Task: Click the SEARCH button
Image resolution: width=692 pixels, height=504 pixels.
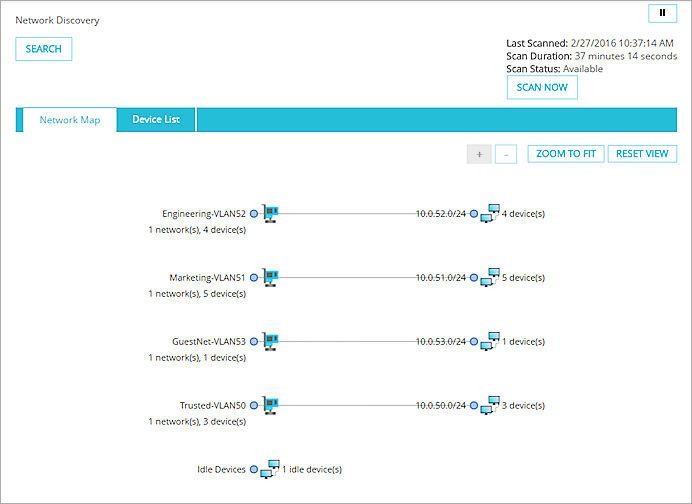Action: 43,49
